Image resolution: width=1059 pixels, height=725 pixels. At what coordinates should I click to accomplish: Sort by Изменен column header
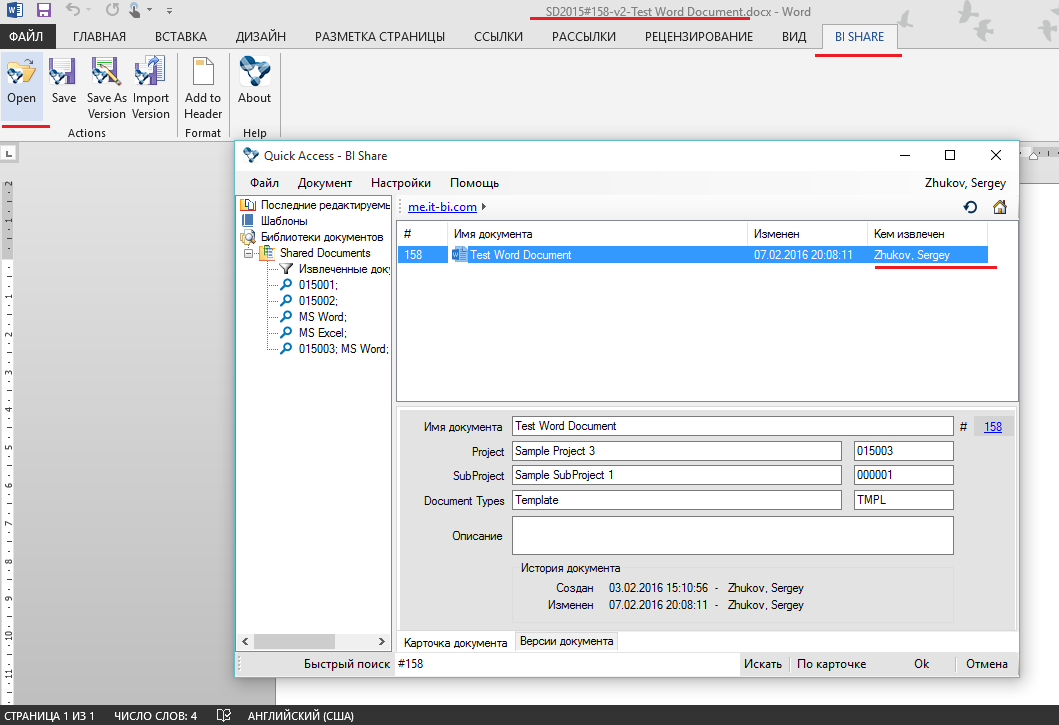pos(807,234)
